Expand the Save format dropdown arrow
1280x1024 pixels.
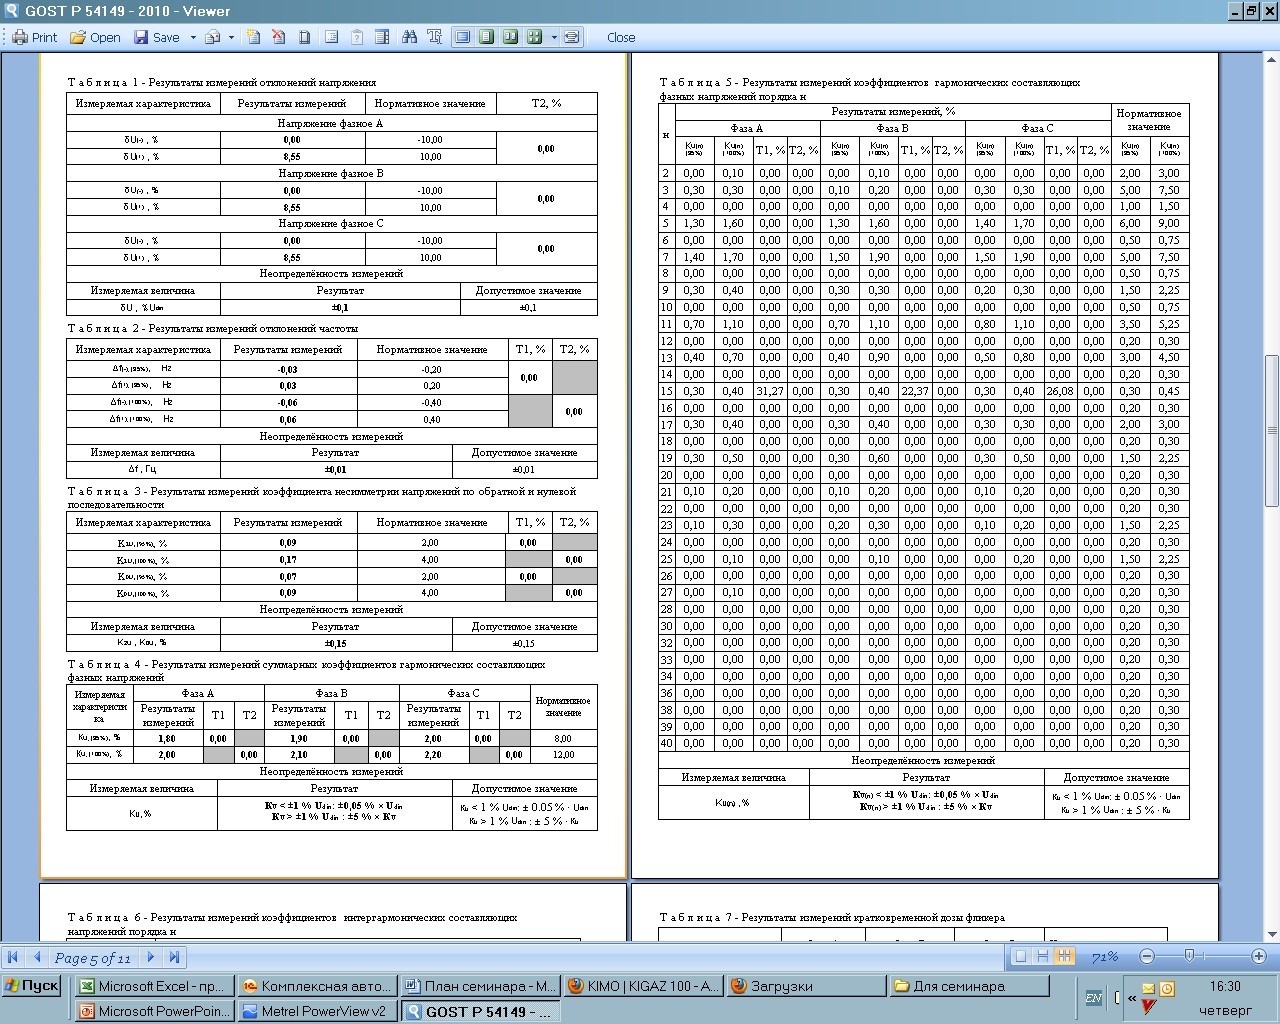[193, 37]
